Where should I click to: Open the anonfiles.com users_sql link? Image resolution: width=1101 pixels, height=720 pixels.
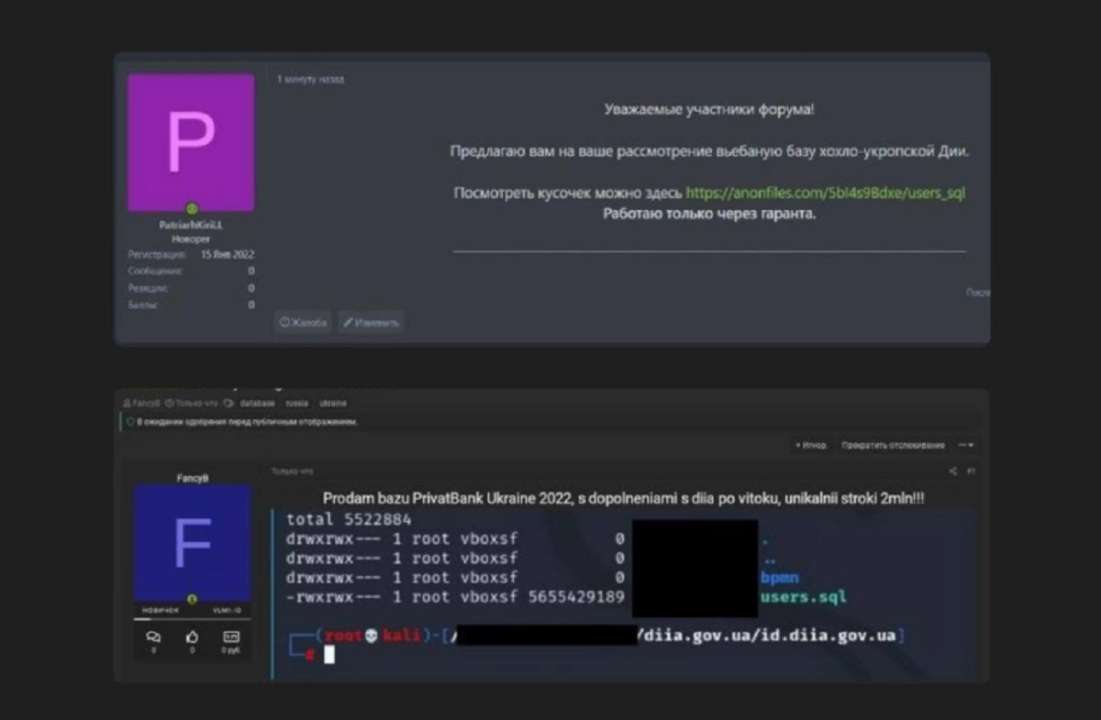(x=825, y=192)
